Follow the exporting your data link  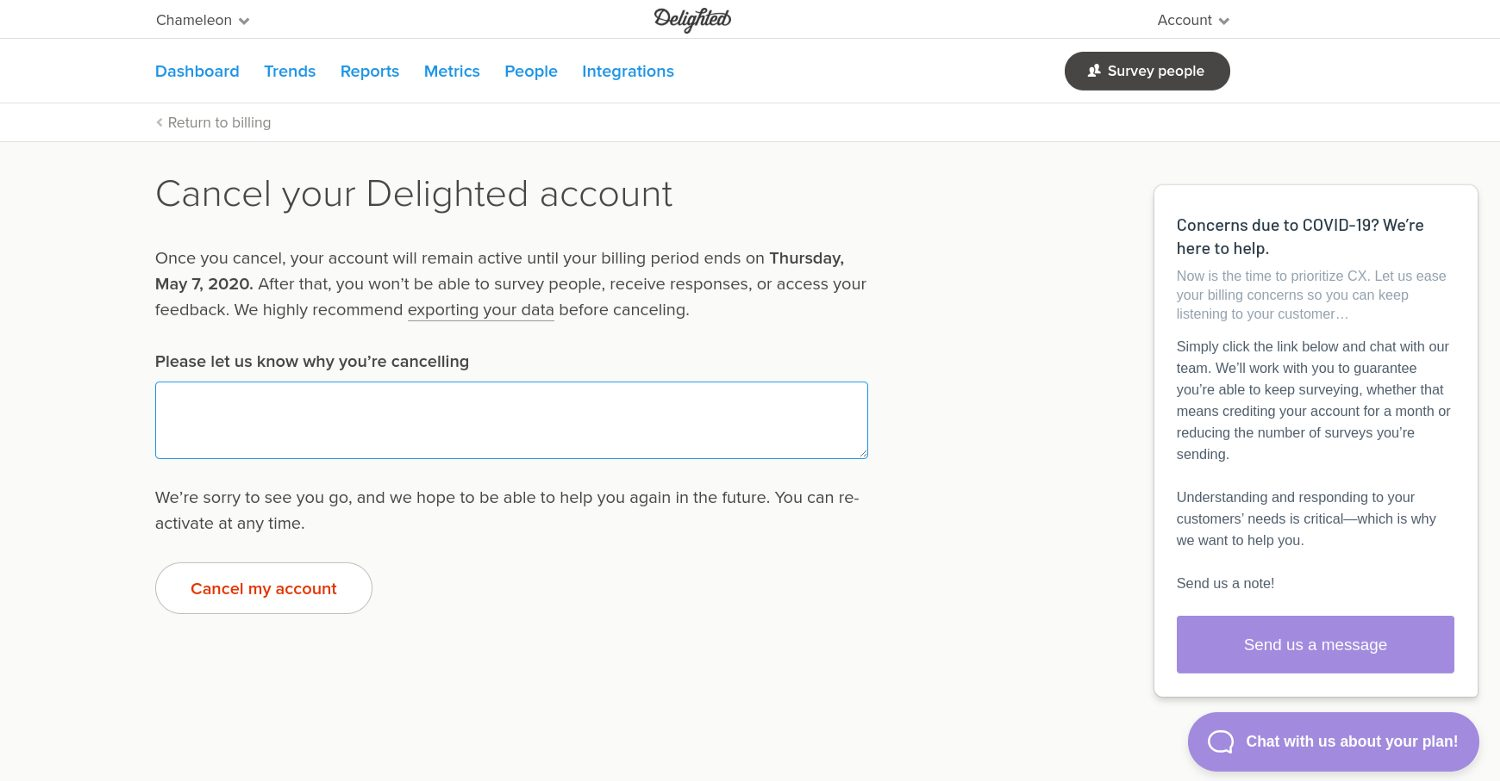pyautogui.click(x=481, y=310)
